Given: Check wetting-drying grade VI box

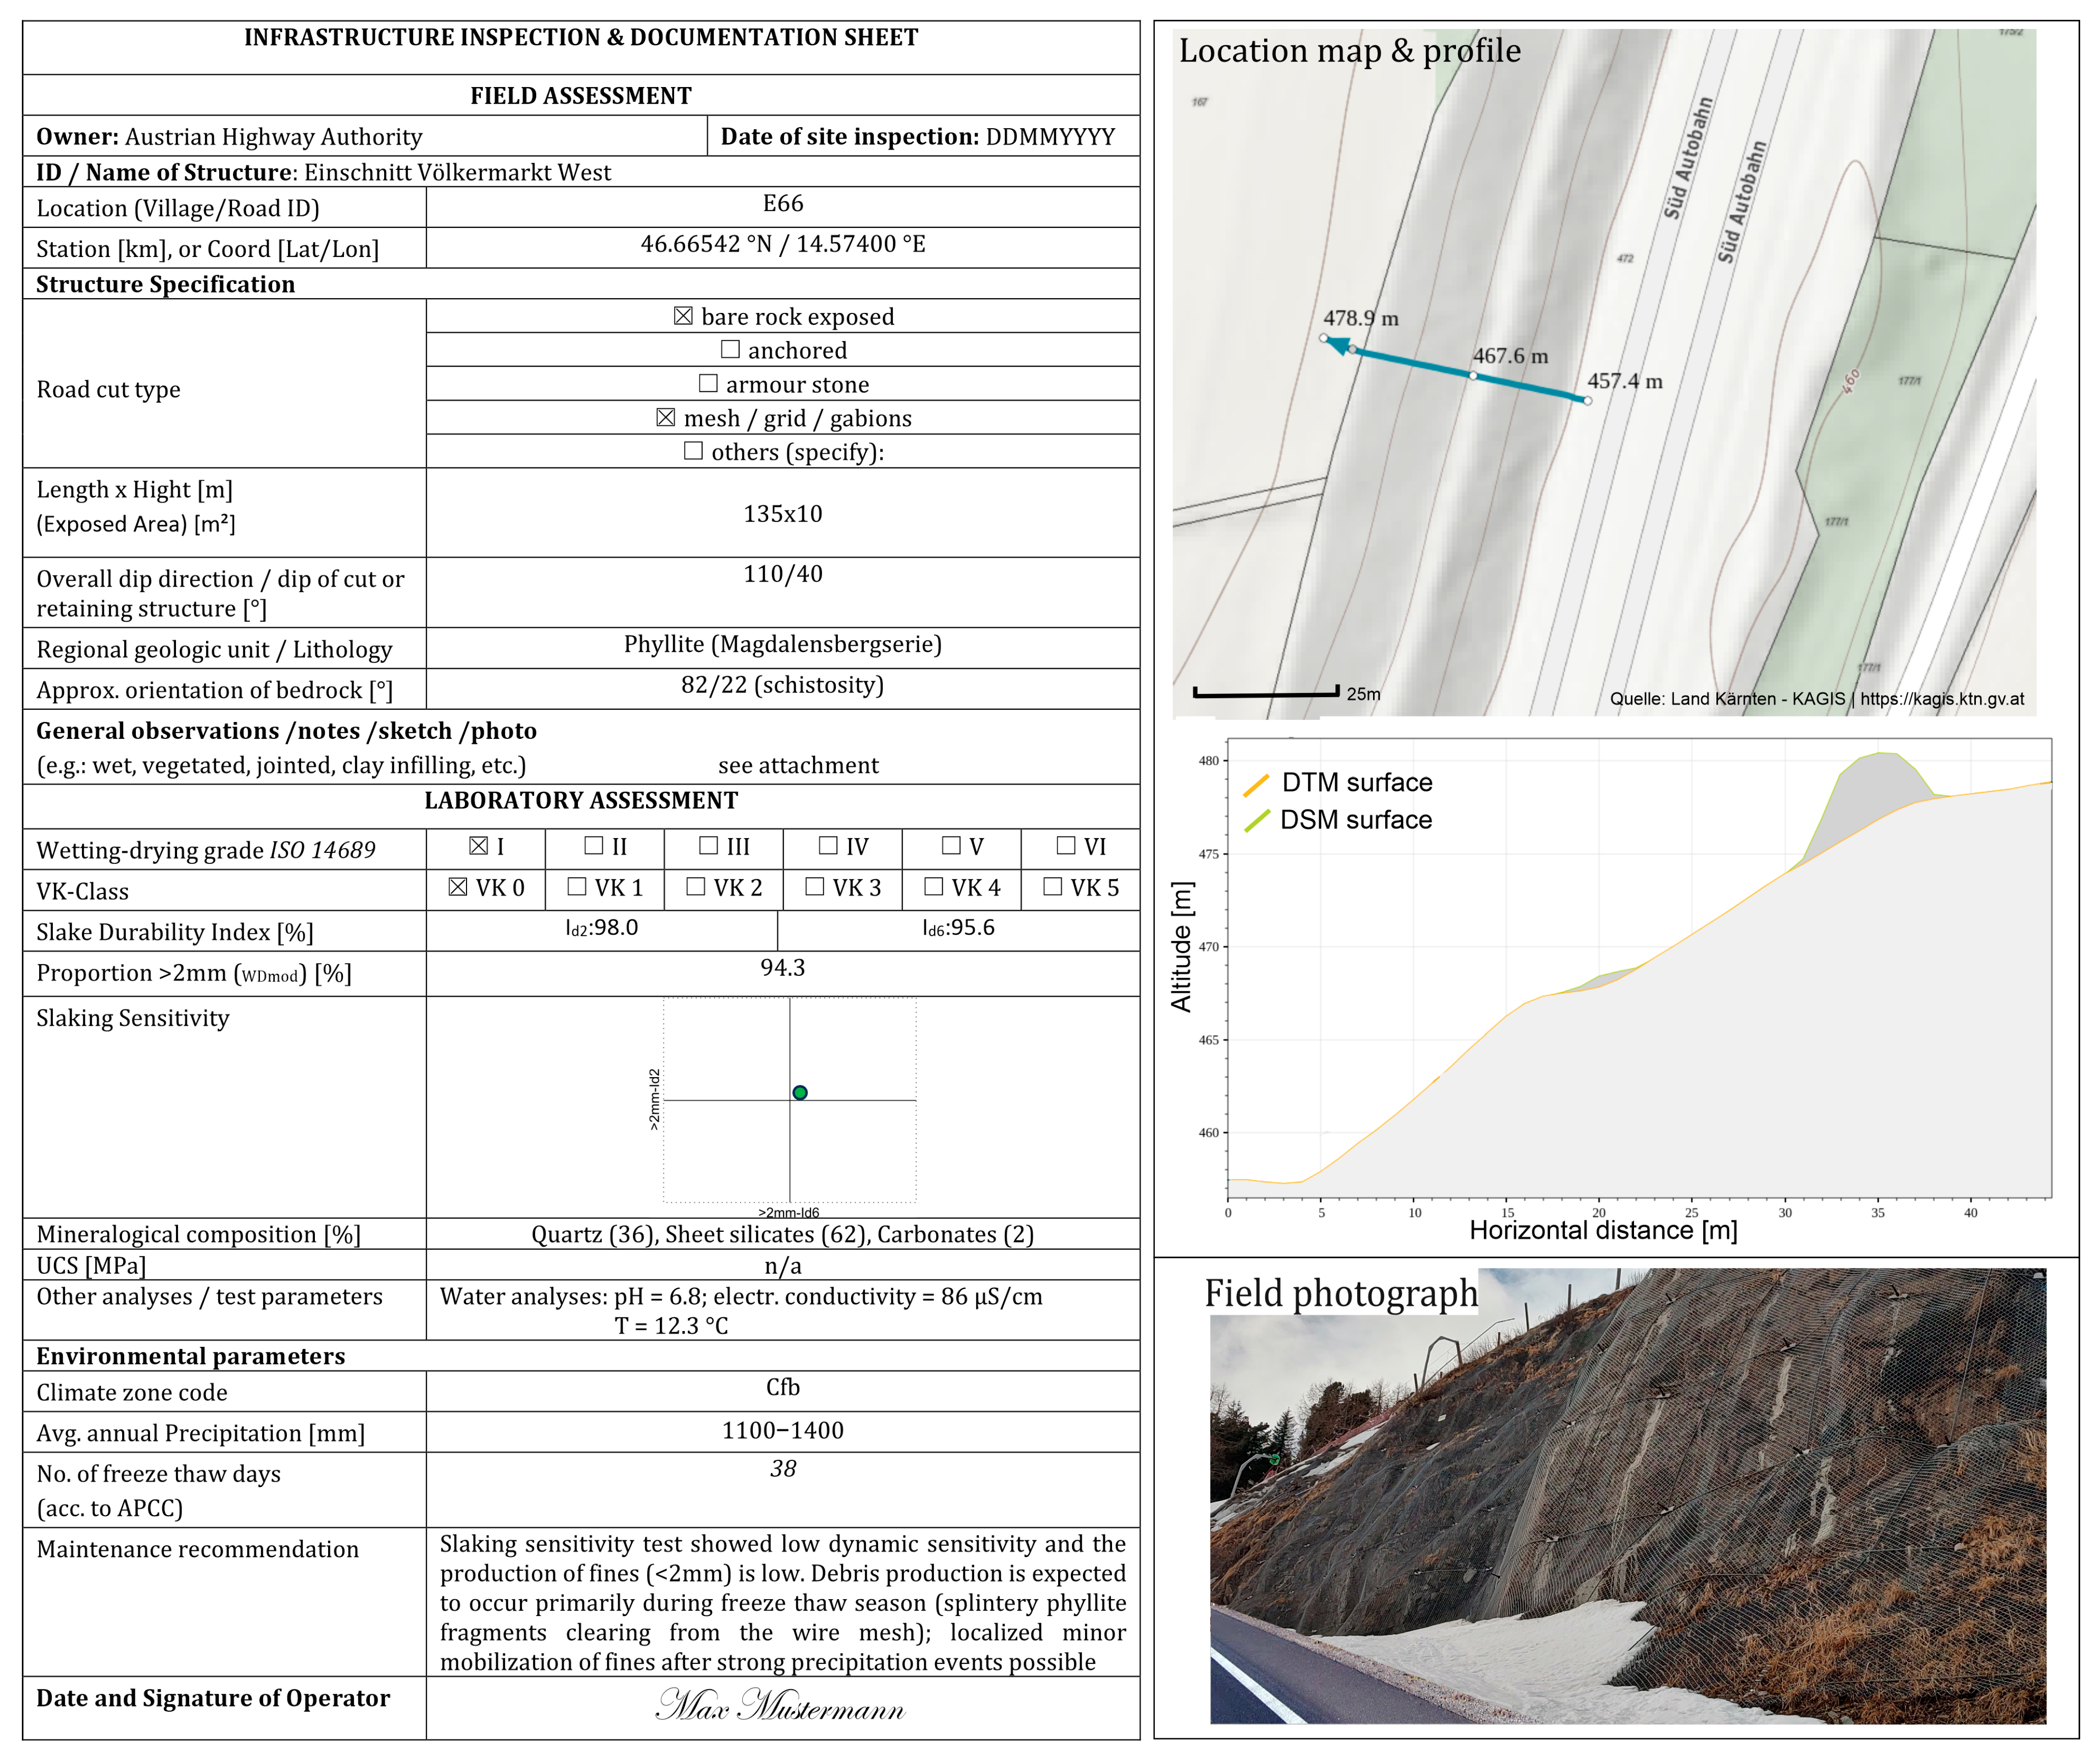Looking at the screenshot, I should tap(1066, 846).
